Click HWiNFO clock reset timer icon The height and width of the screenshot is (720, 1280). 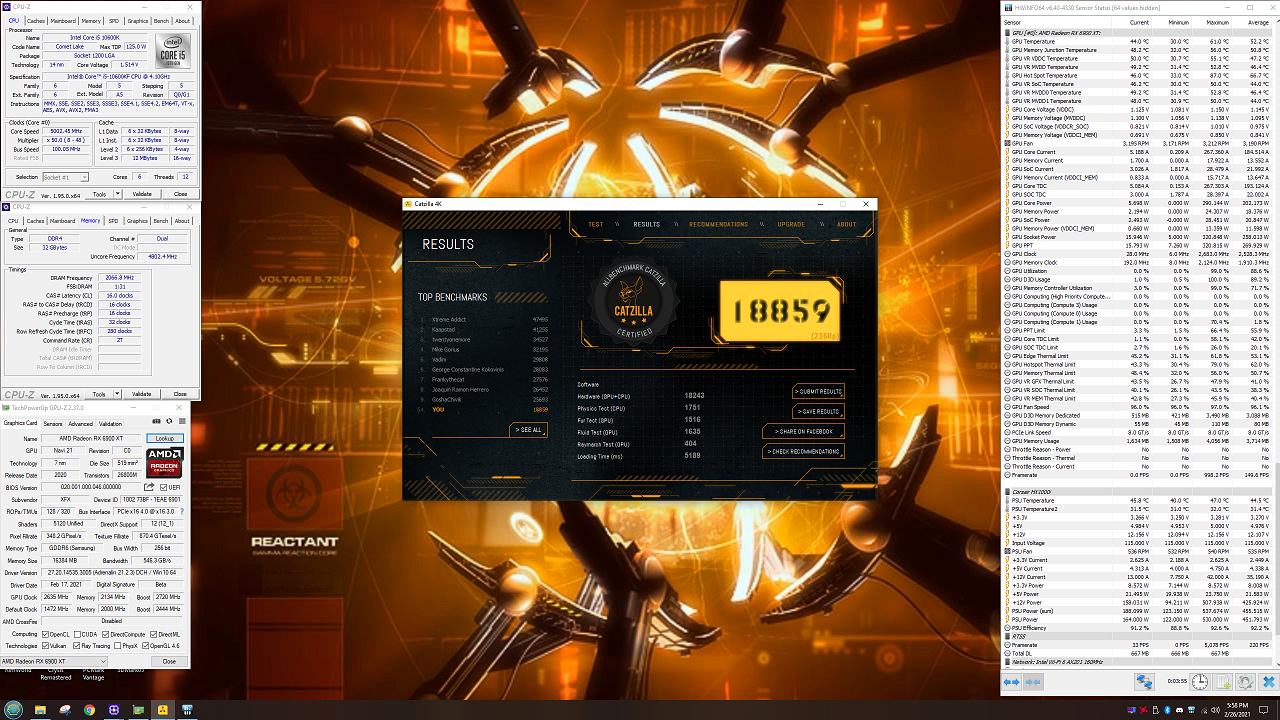[x=1200, y=682]
